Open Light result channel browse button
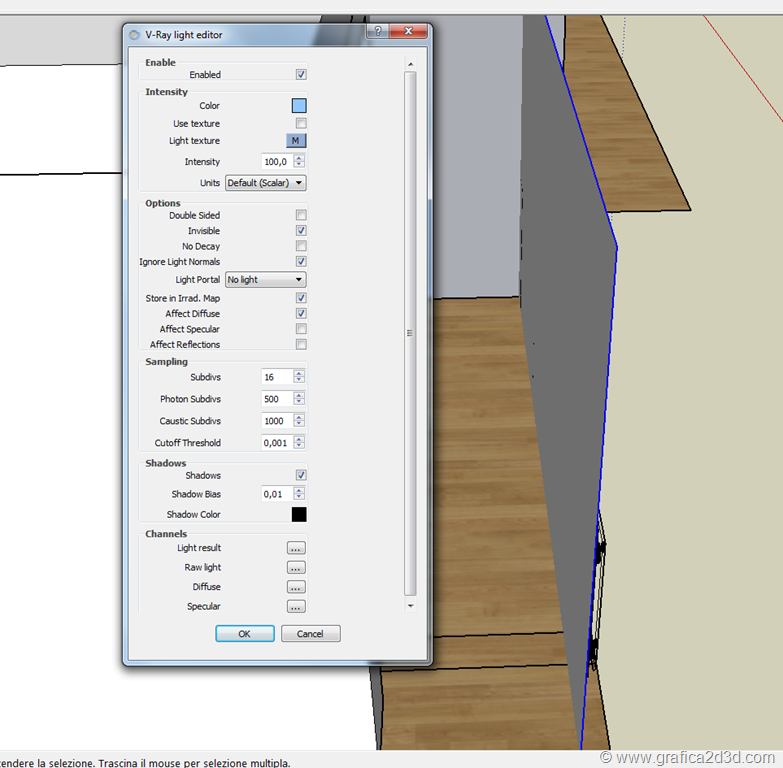 [x=296, y=548]
